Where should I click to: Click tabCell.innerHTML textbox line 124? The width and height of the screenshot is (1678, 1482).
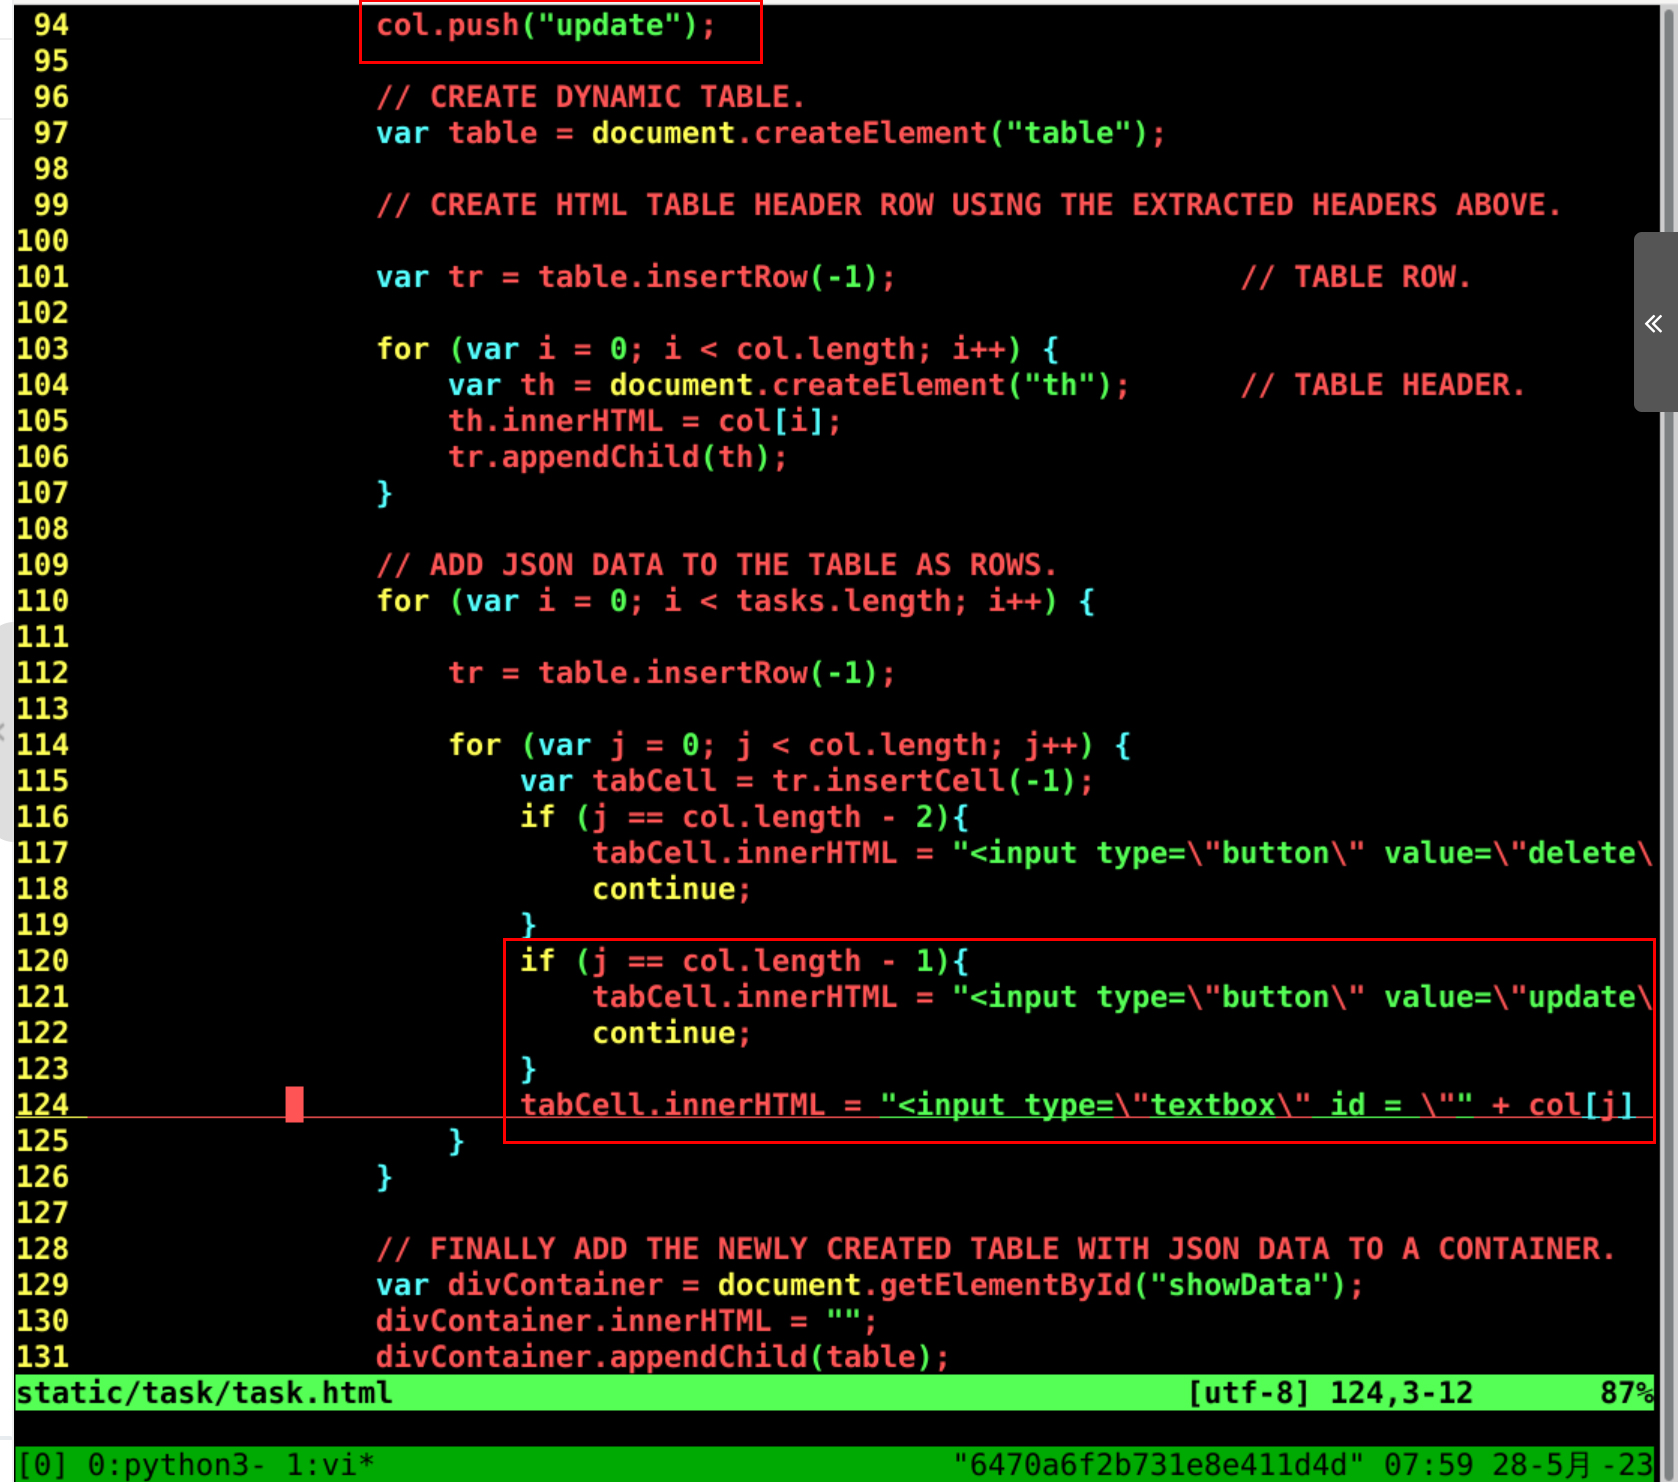tap(1077, 1105)
